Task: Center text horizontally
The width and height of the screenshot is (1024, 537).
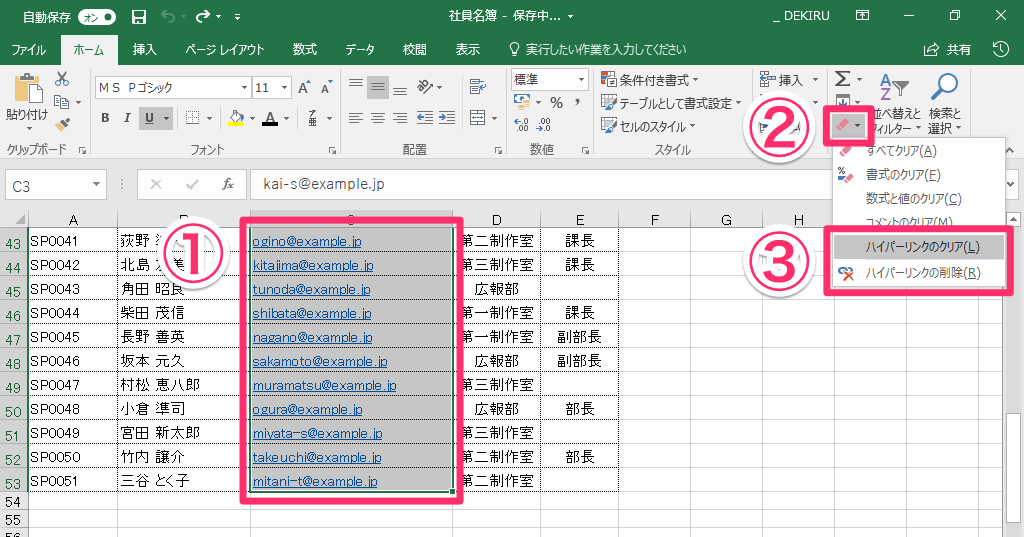Action: click(x=378, y=118)
